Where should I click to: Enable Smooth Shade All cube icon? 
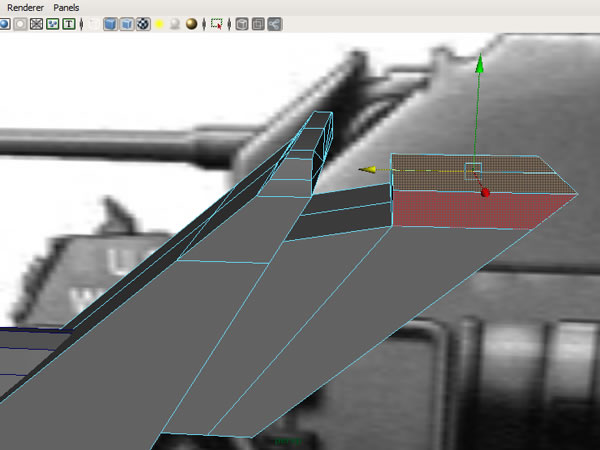click(110, 24)
